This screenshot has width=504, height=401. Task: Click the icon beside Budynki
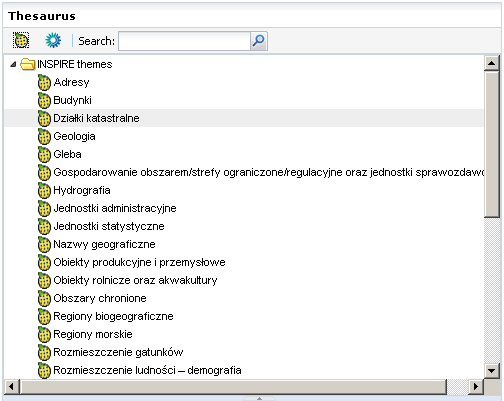pyautogui.click(x=44, y=100)
